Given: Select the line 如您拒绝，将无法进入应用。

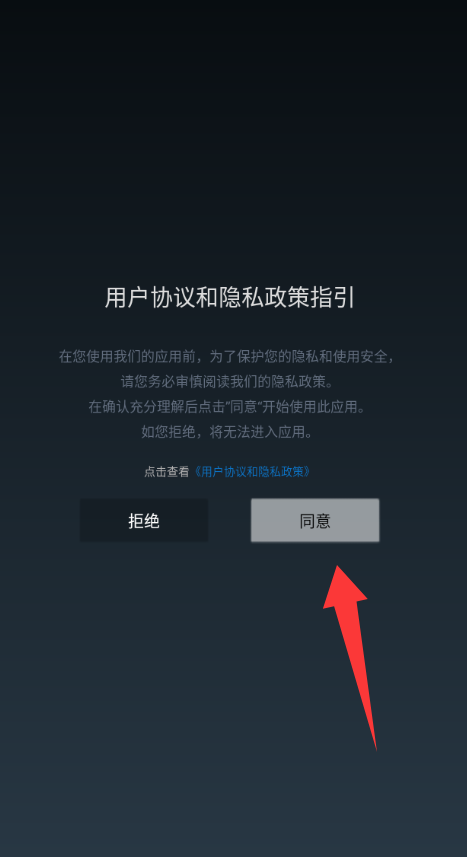Looking at the screenshot, I should click(x=227, y=433).
